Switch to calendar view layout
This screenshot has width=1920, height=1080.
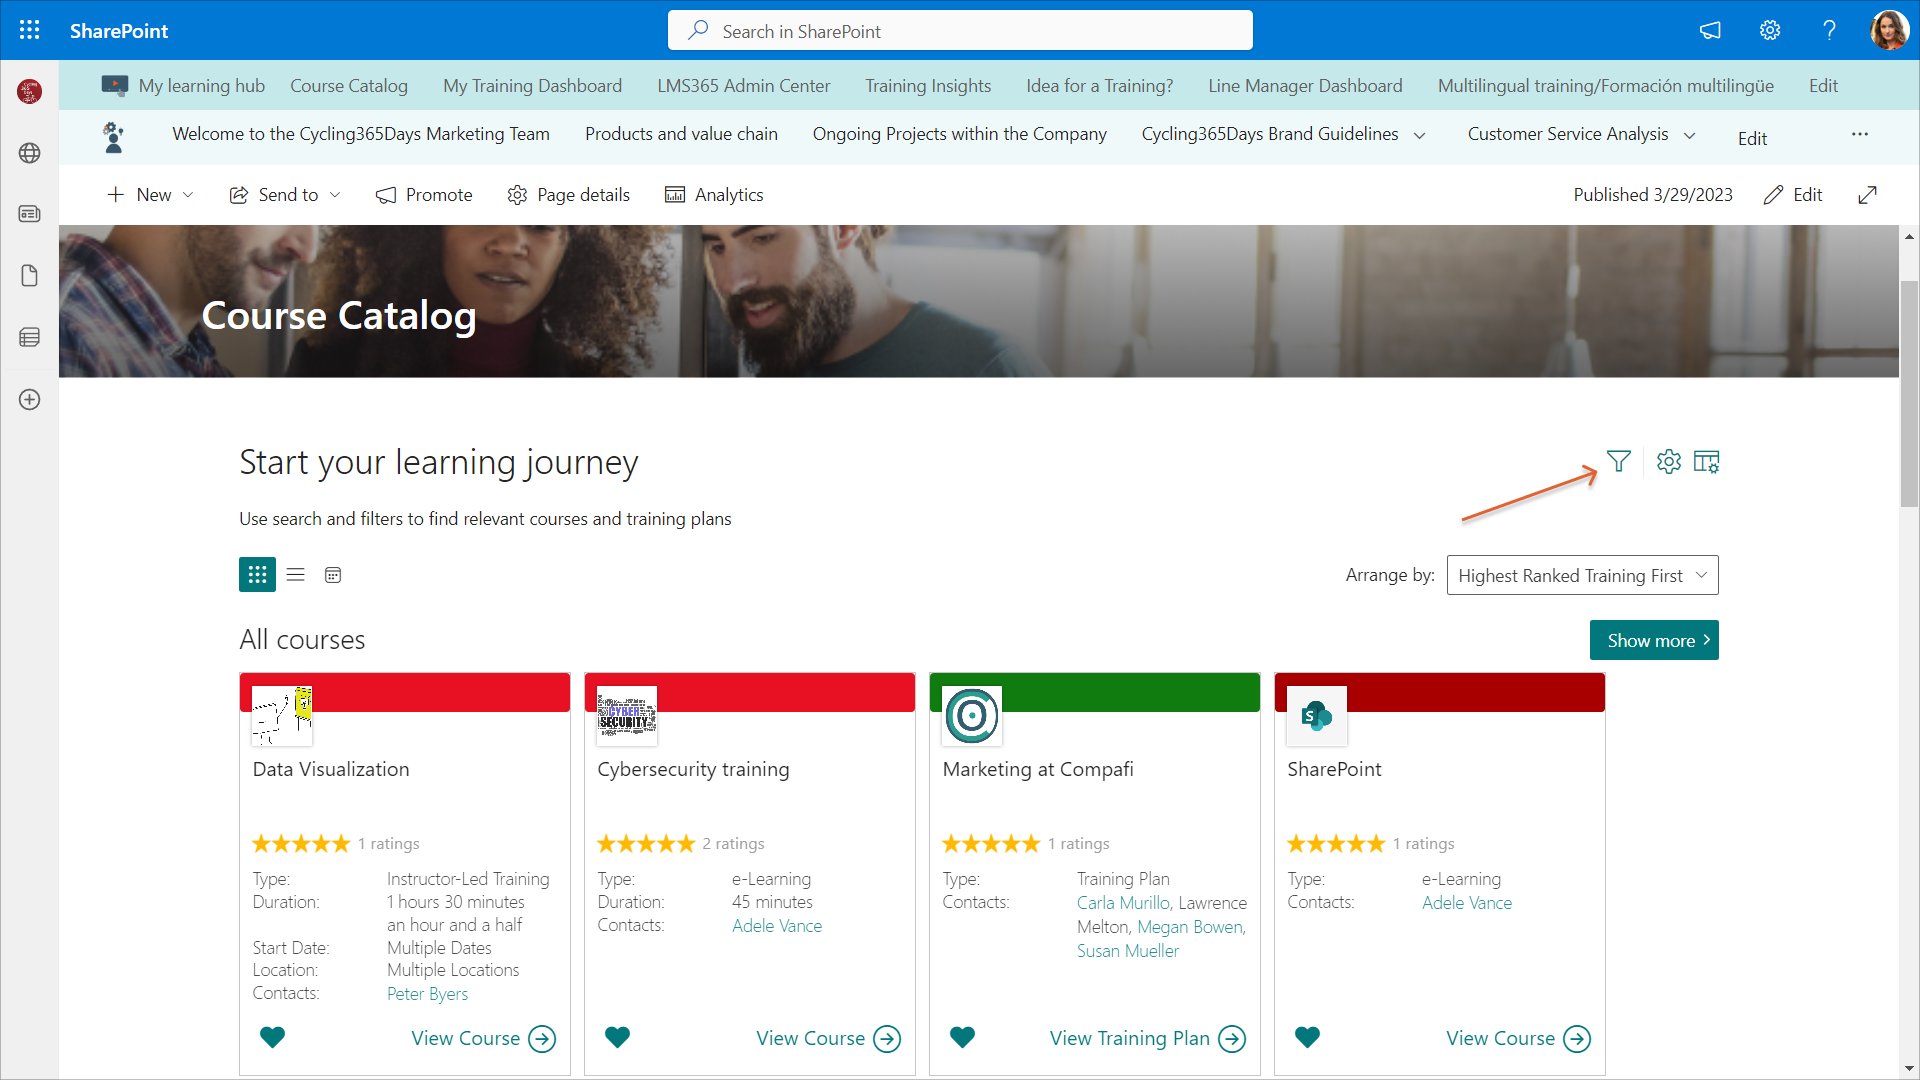[333, 575]
